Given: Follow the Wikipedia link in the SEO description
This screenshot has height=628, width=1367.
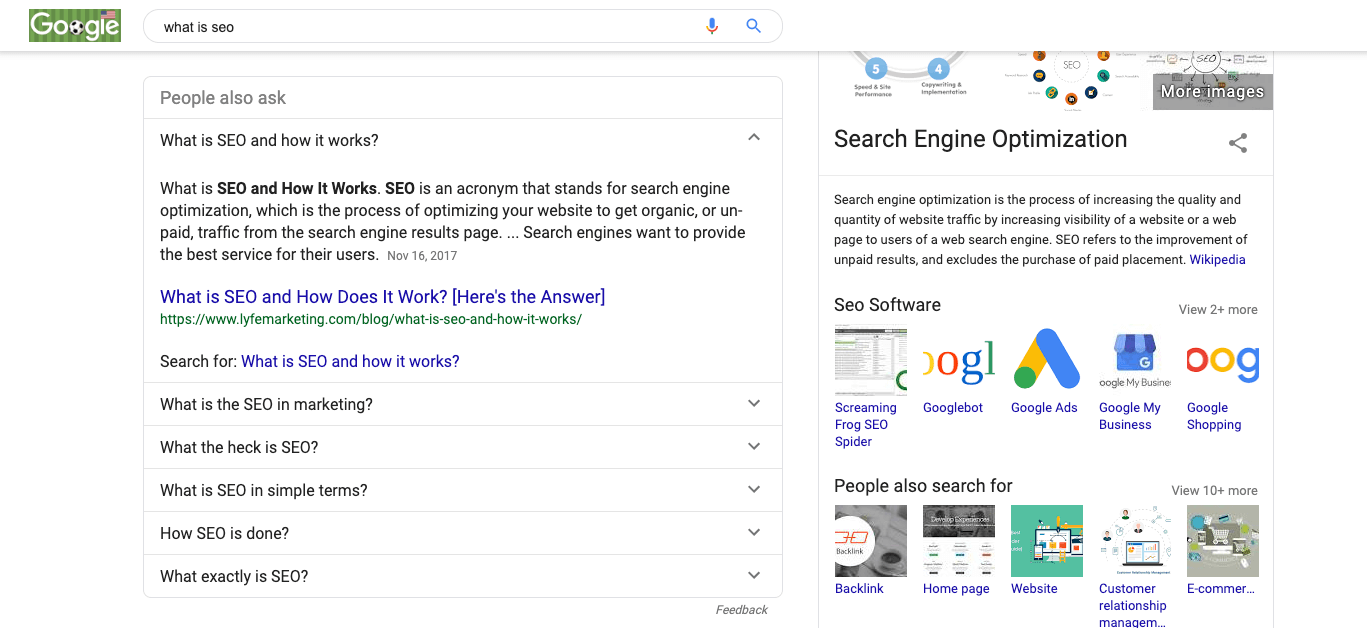Looking at the screenshot, I should [1217, 259].
